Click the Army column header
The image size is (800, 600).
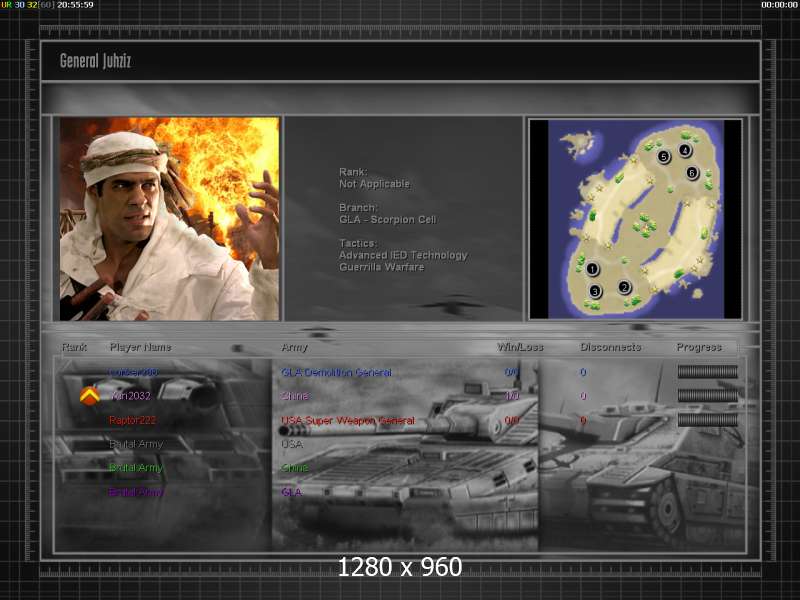[x=294, y=347]
